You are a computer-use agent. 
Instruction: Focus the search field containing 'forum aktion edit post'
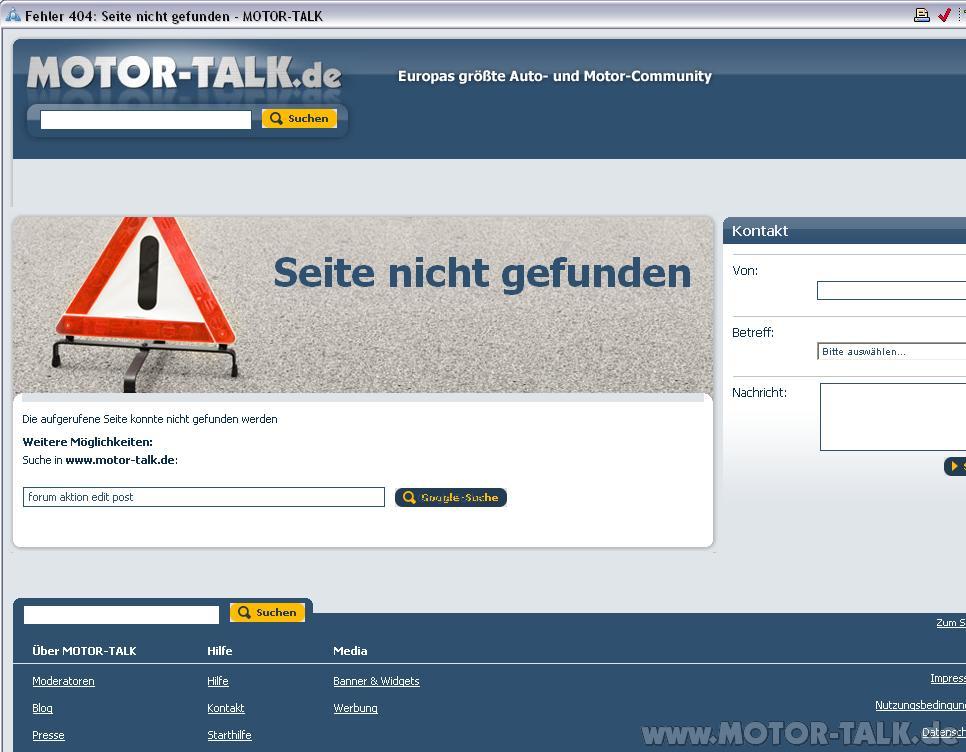pyautogui.click(x=204, y=497)
